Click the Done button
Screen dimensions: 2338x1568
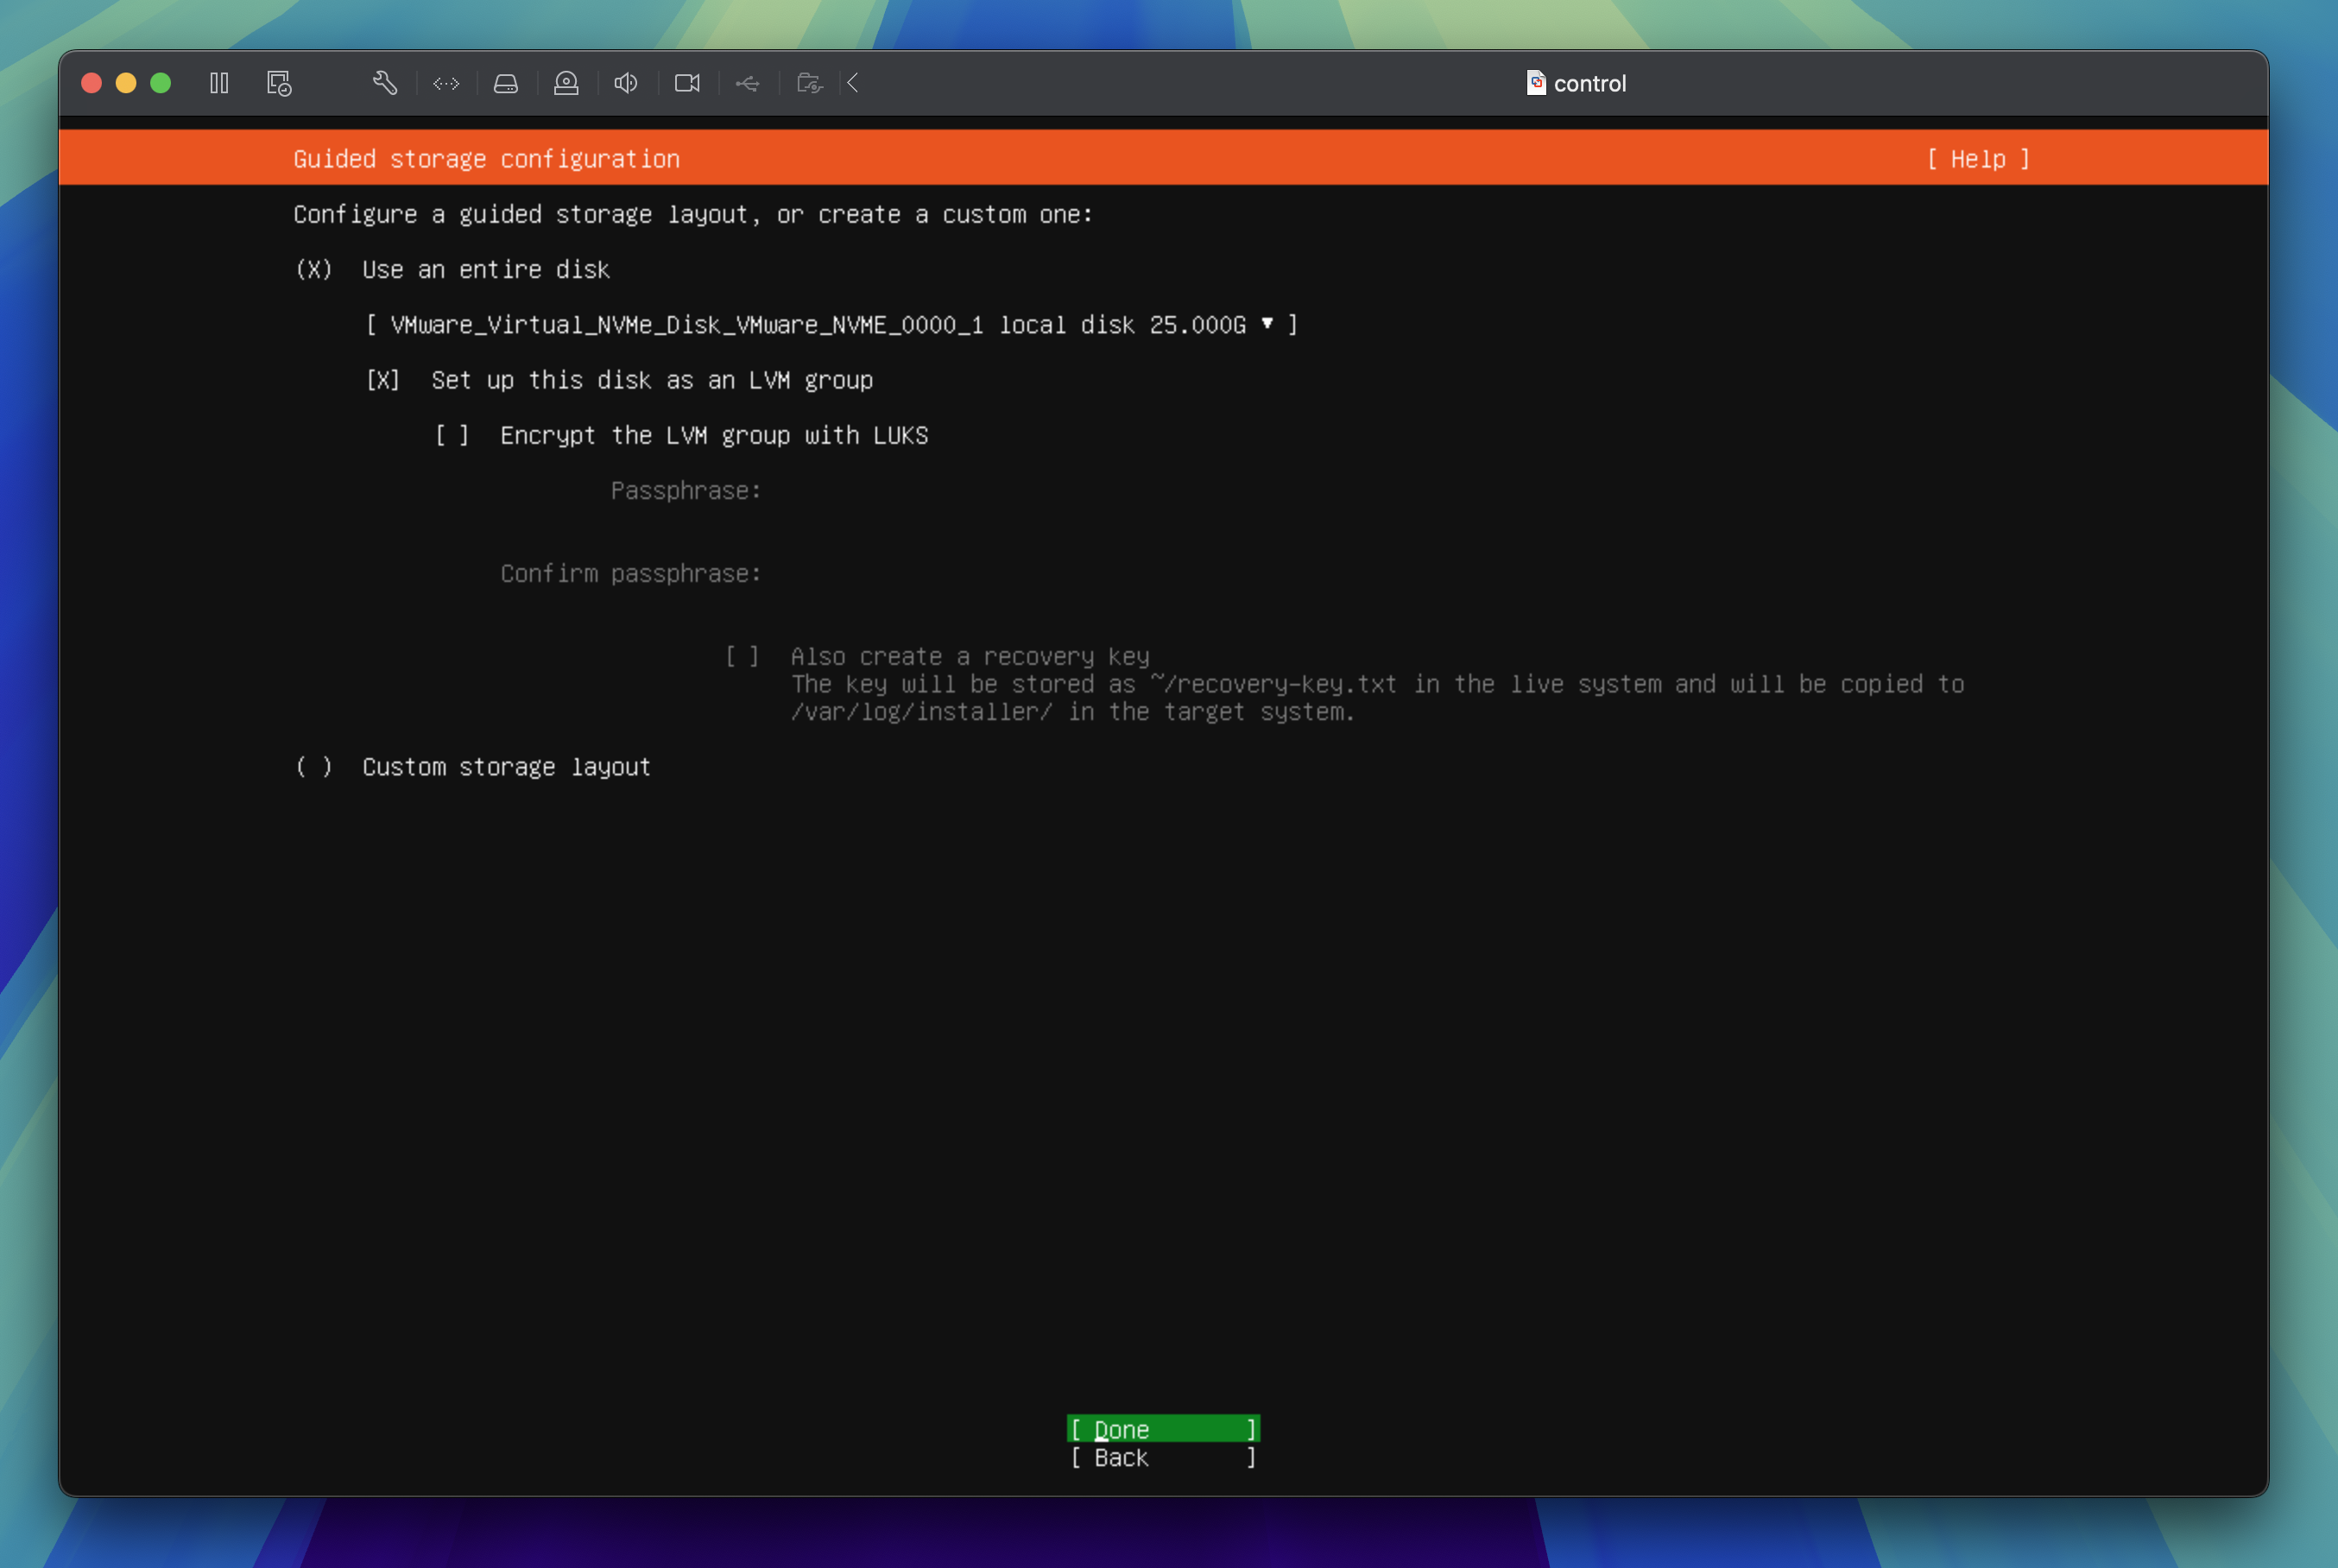point(1162,1429)
